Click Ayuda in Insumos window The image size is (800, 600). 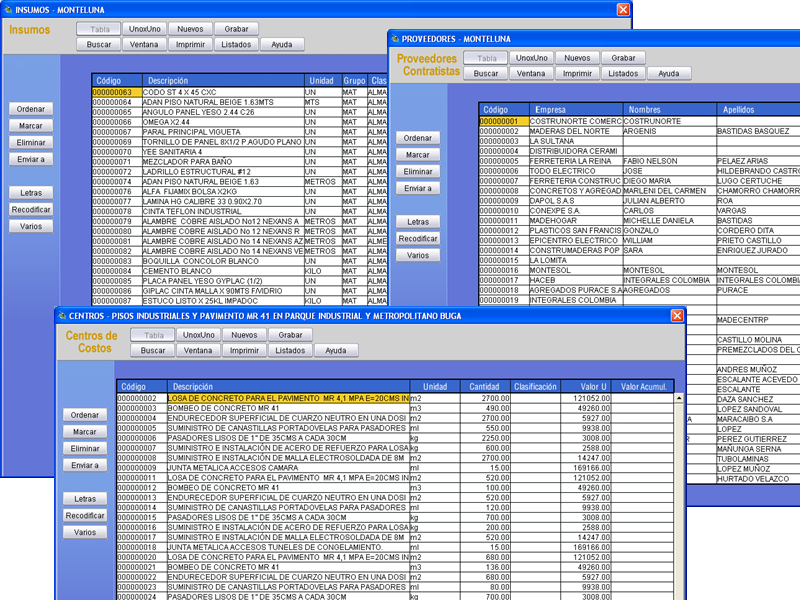(x=282, y=44)
